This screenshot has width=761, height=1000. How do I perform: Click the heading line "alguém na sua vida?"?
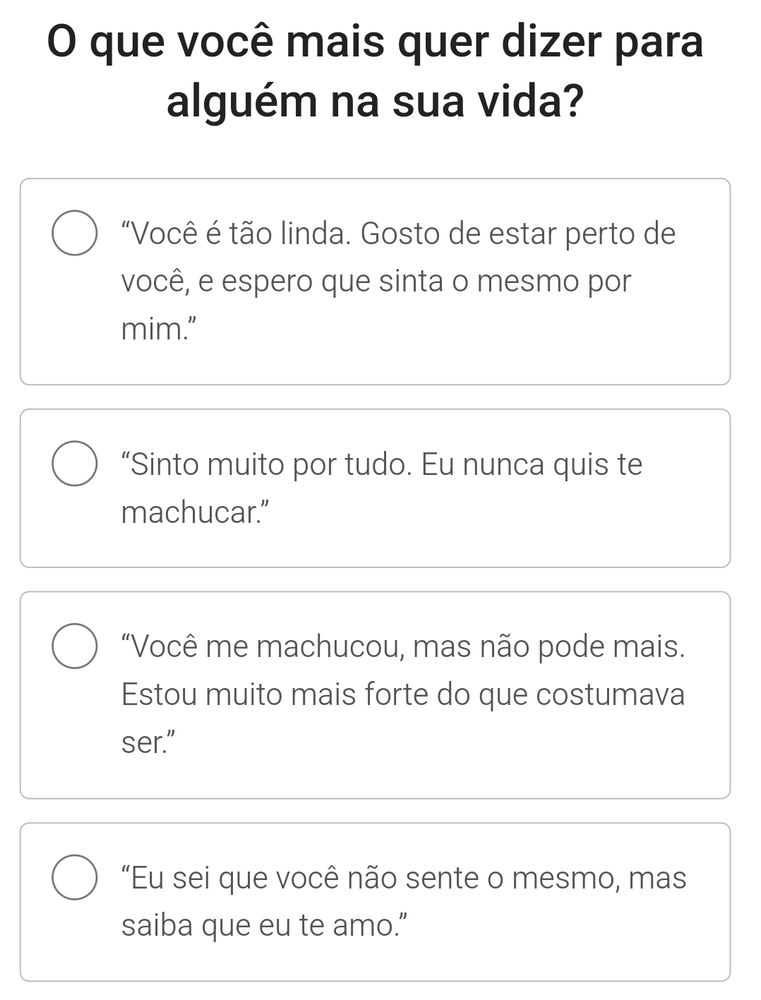click(x=375, y=102)
